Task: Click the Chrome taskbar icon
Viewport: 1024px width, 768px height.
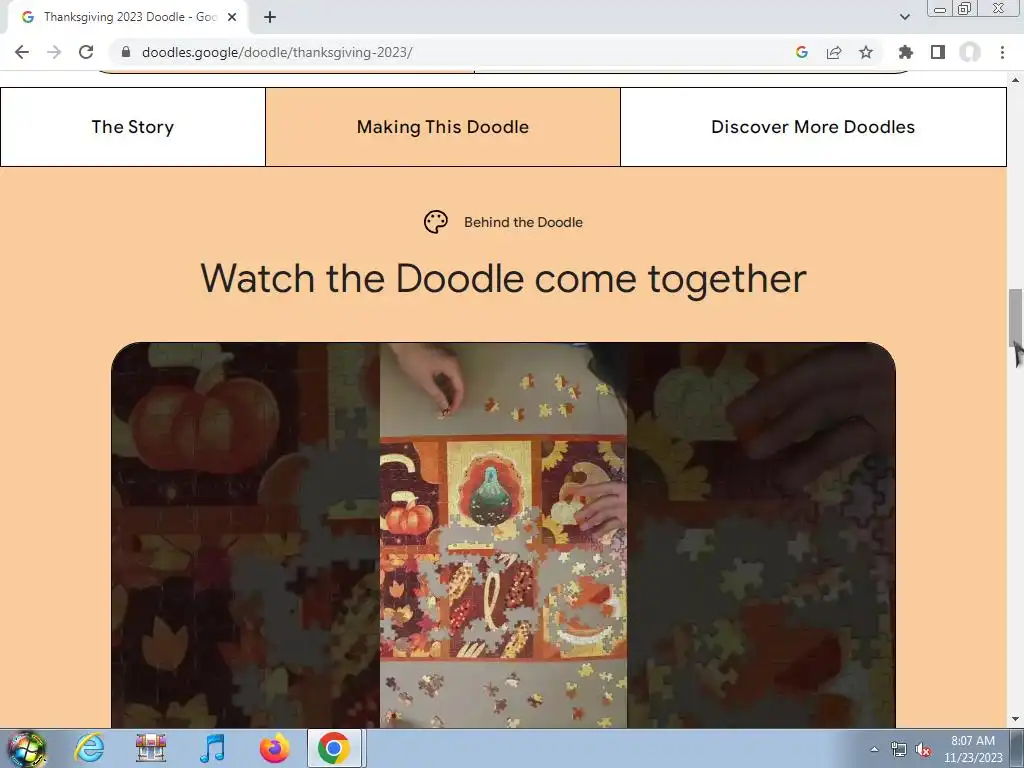Action: pyautogui.click(x=334, y=748)
